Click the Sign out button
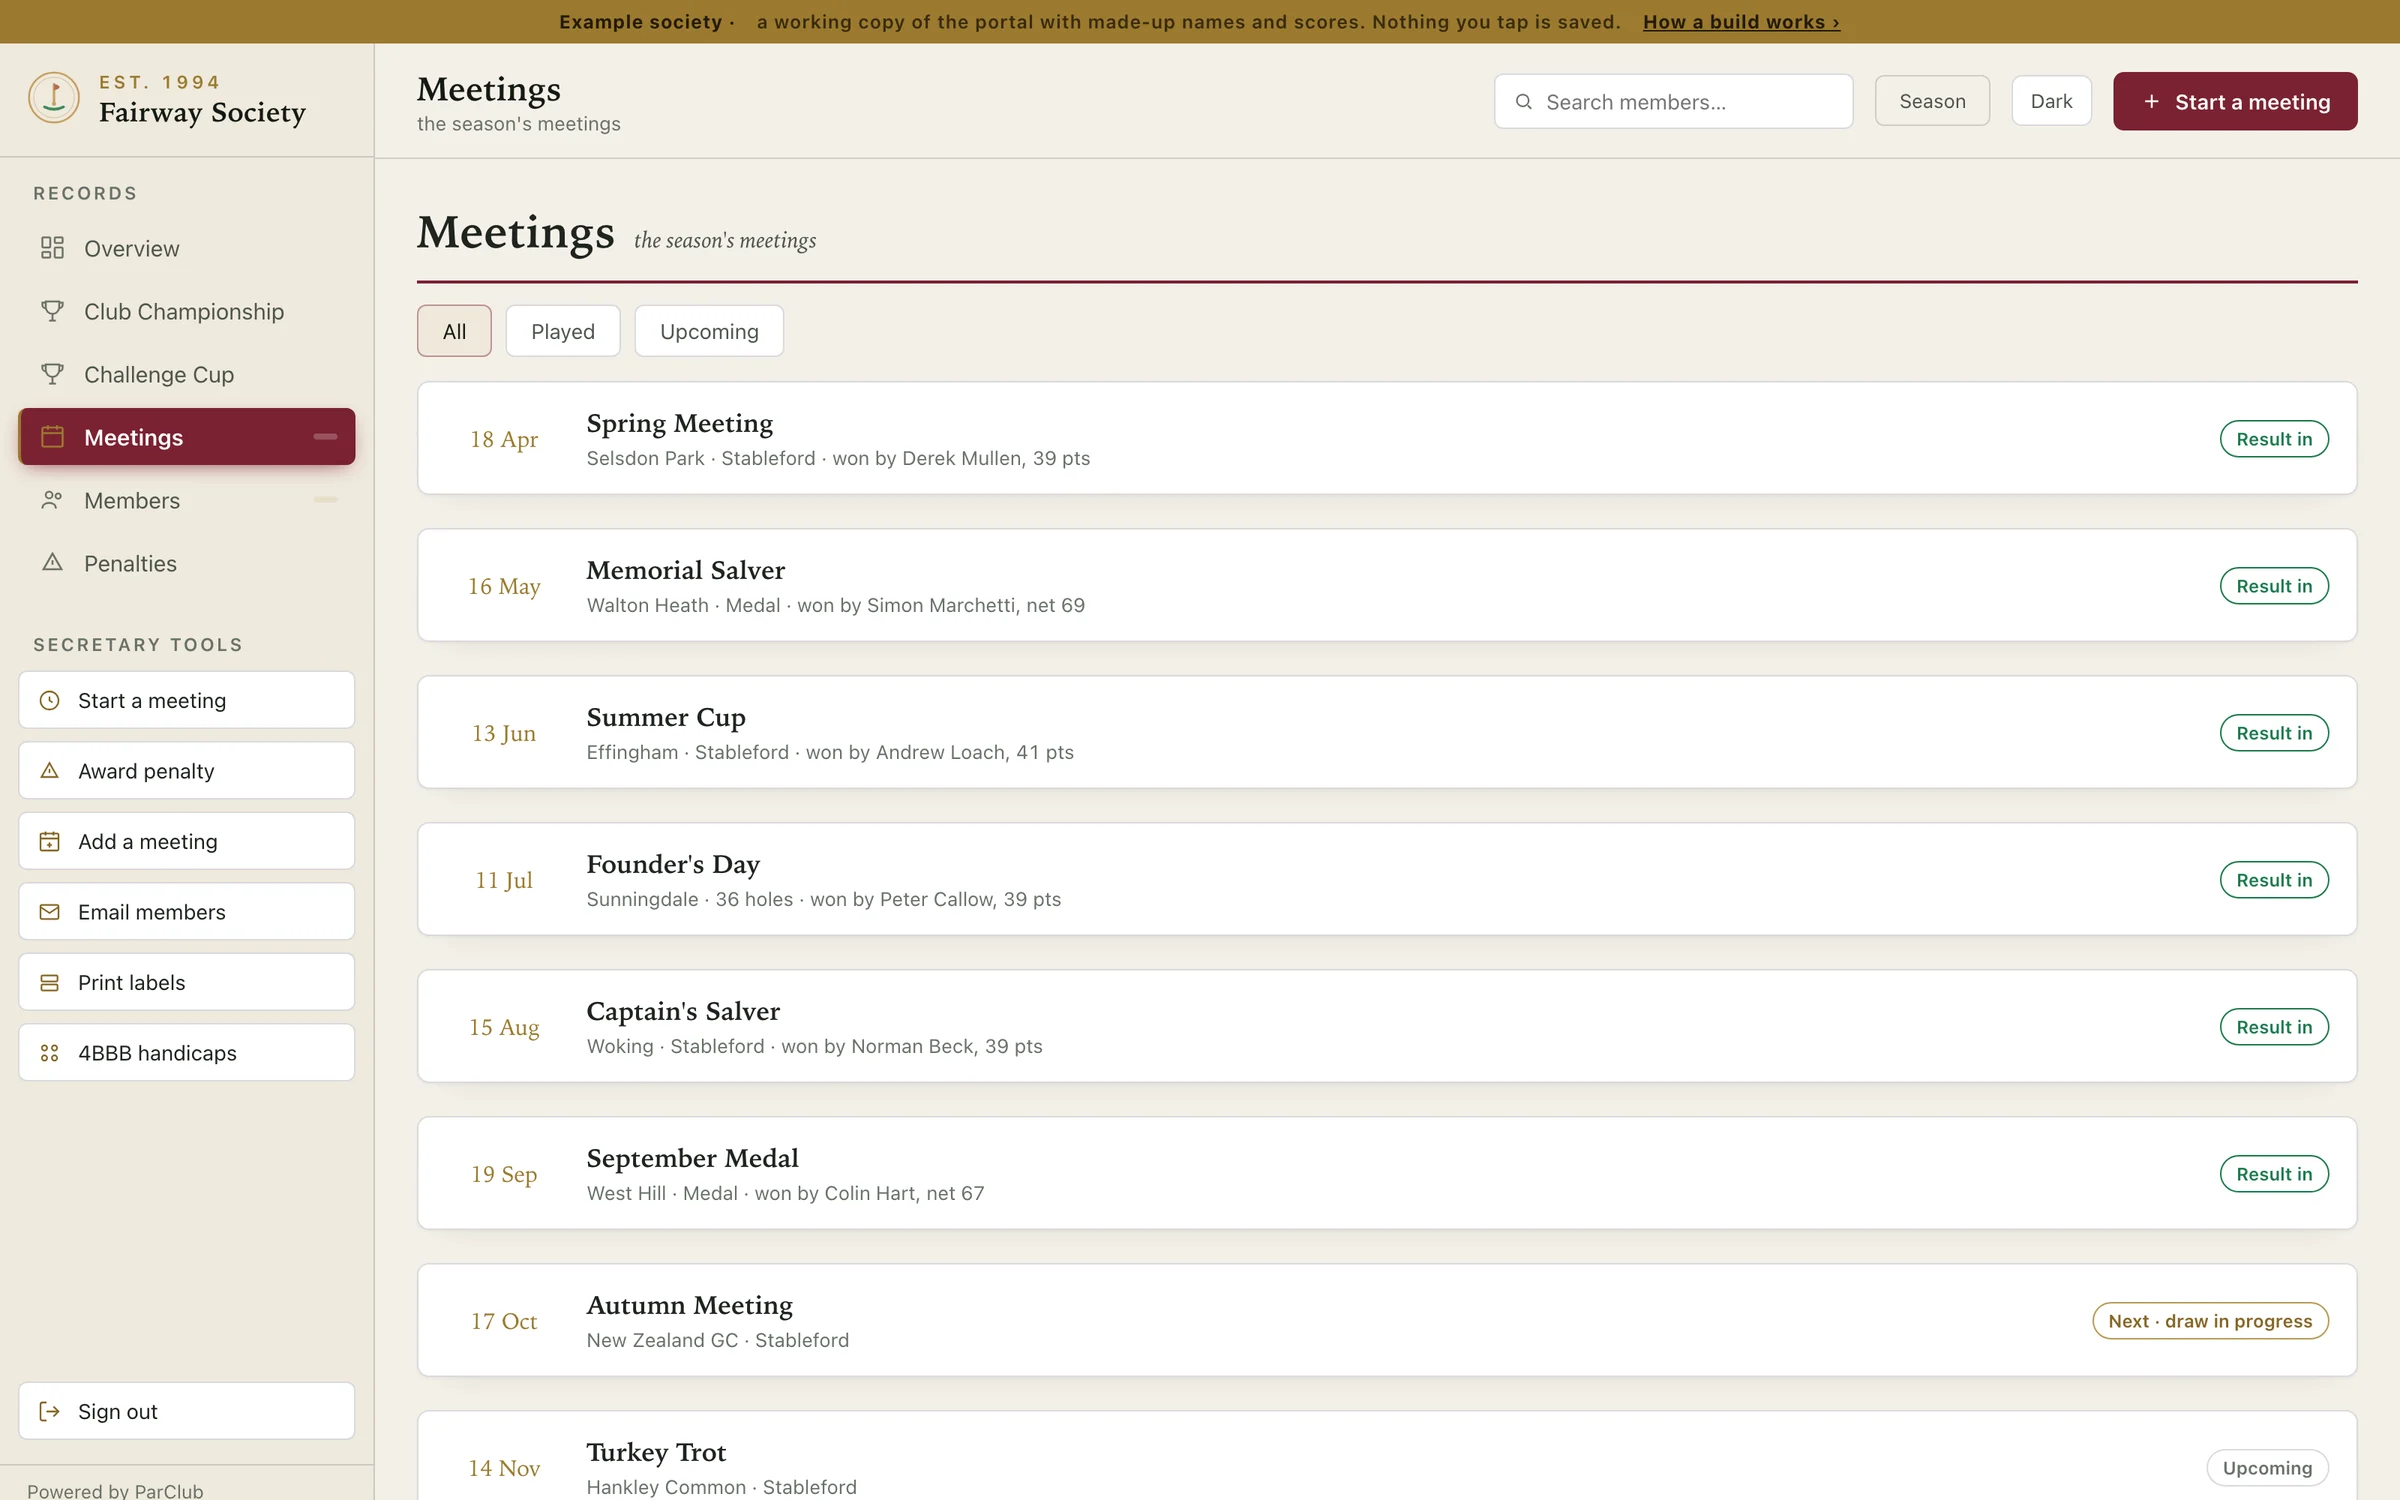 coord(187,1411)
